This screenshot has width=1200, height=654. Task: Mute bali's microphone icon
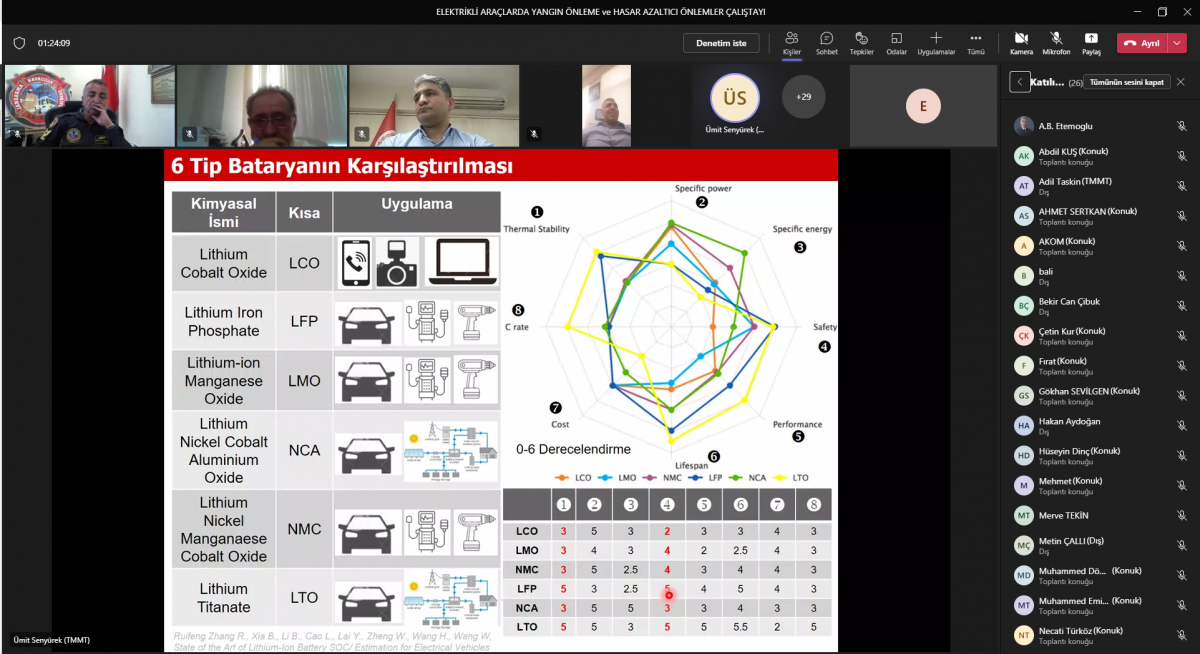pos(1181,276)
